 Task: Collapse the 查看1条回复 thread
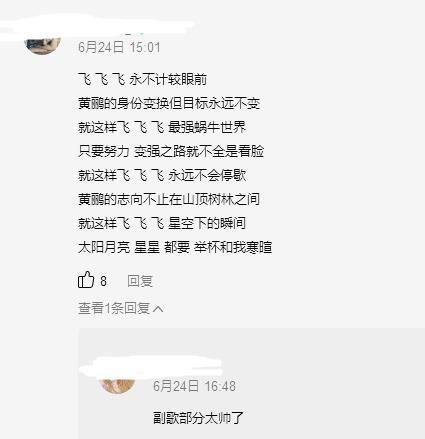pyautogui.click(x=121, y=308)
